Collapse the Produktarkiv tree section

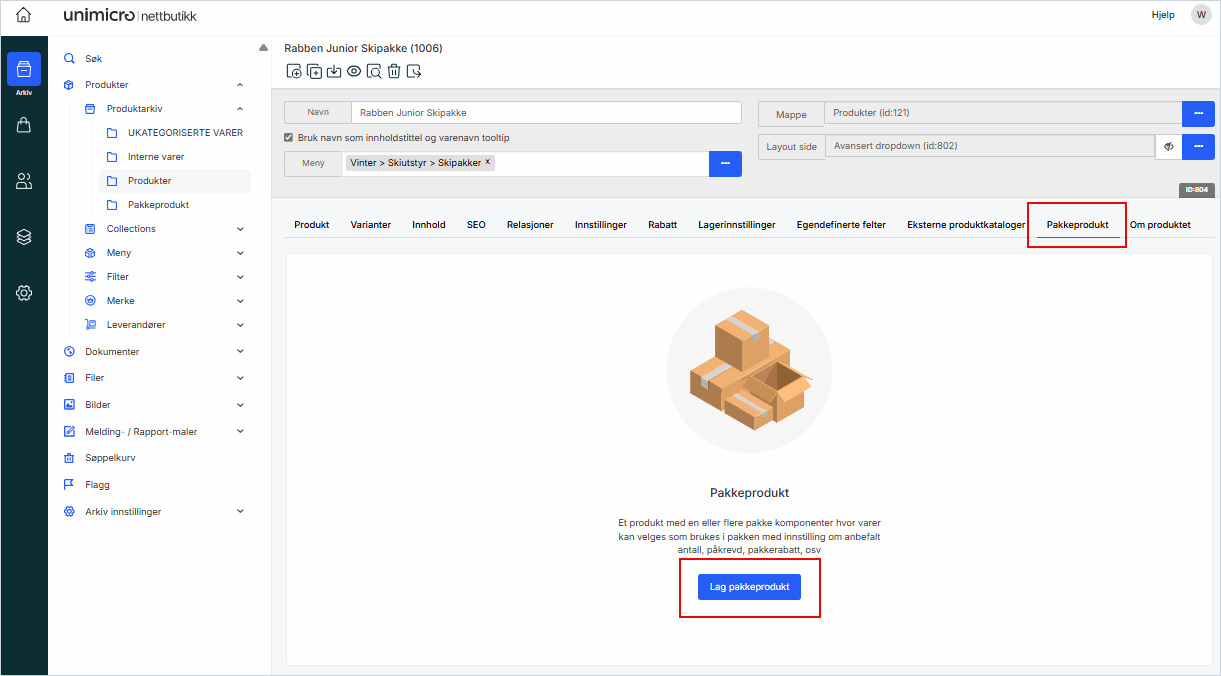tap(239, 108)
